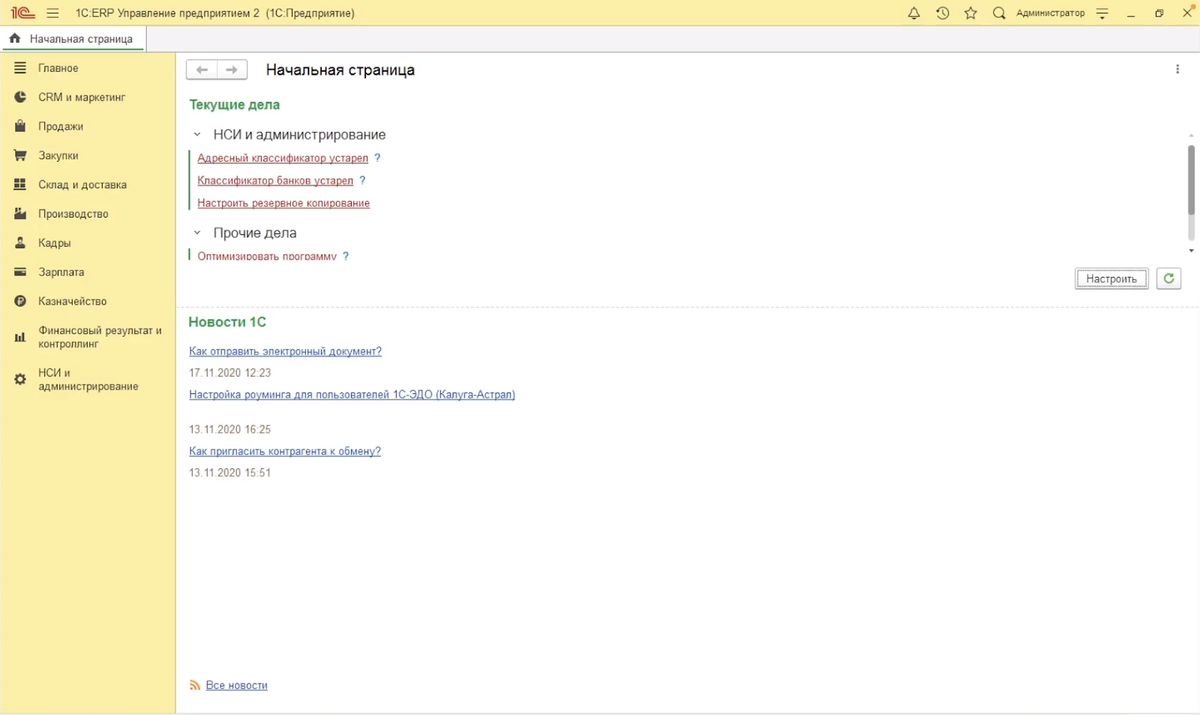Switch to the Начальная страница tab

tap(73, 39)
